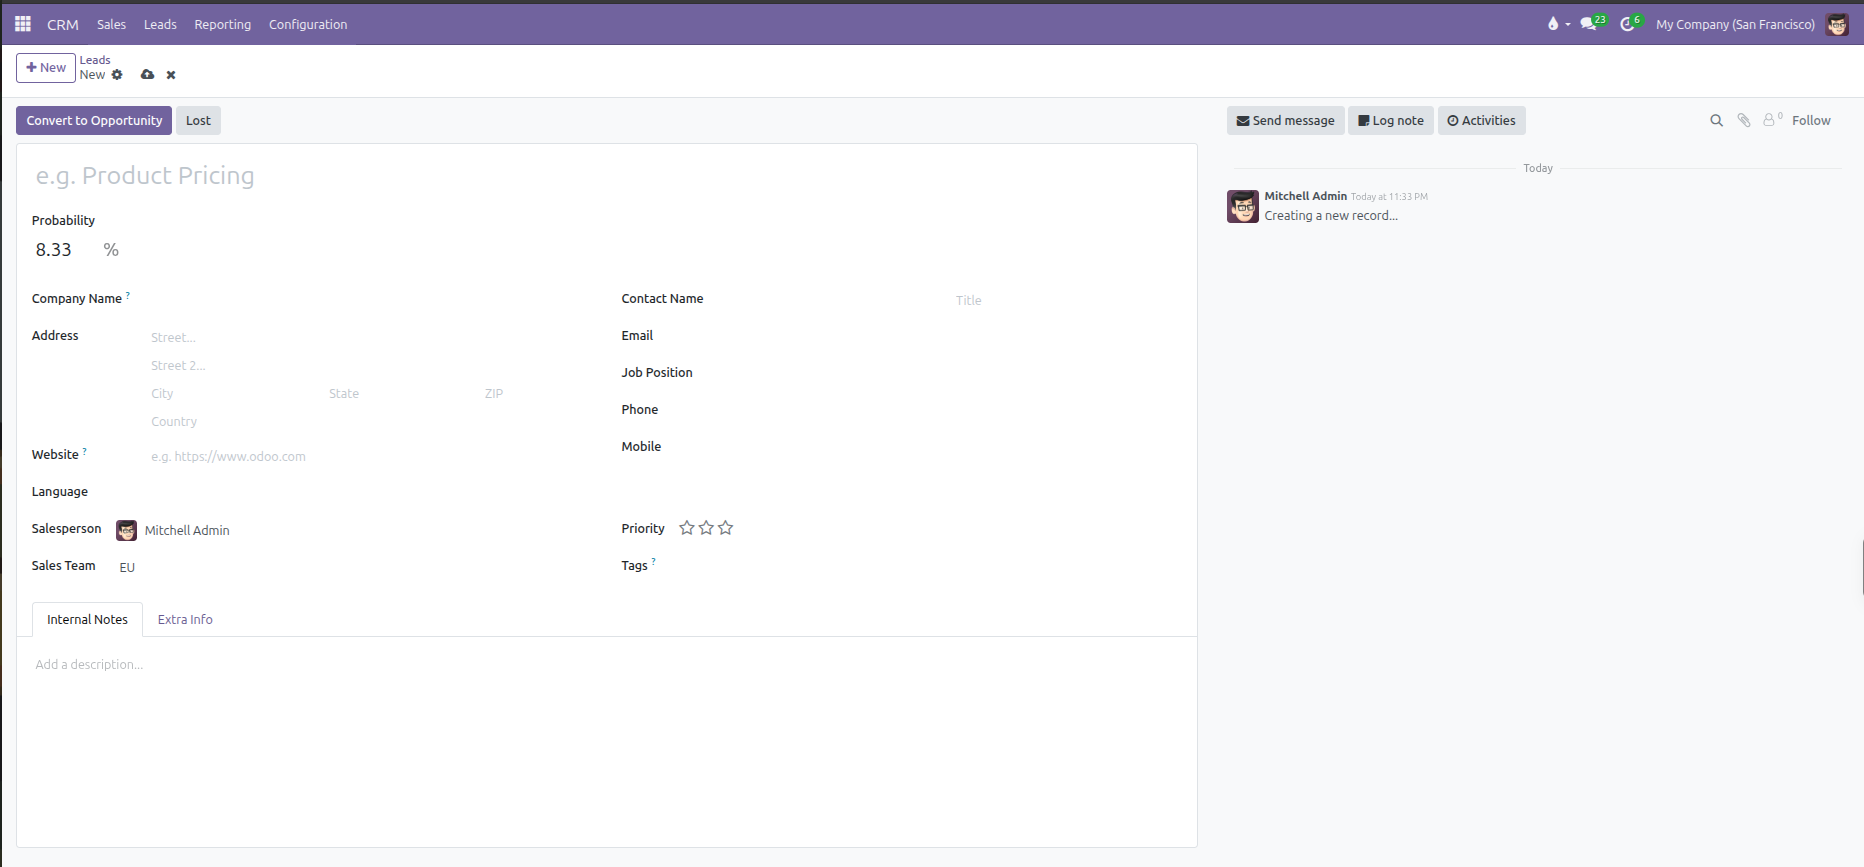Open the apps grid menu
The height and width of the screenshot is (867, 1864).
[x=23, y=24]
